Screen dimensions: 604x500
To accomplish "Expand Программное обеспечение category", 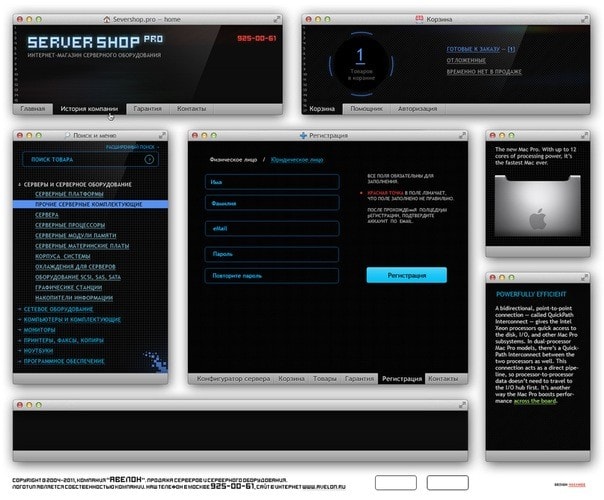I will [19, 361].
